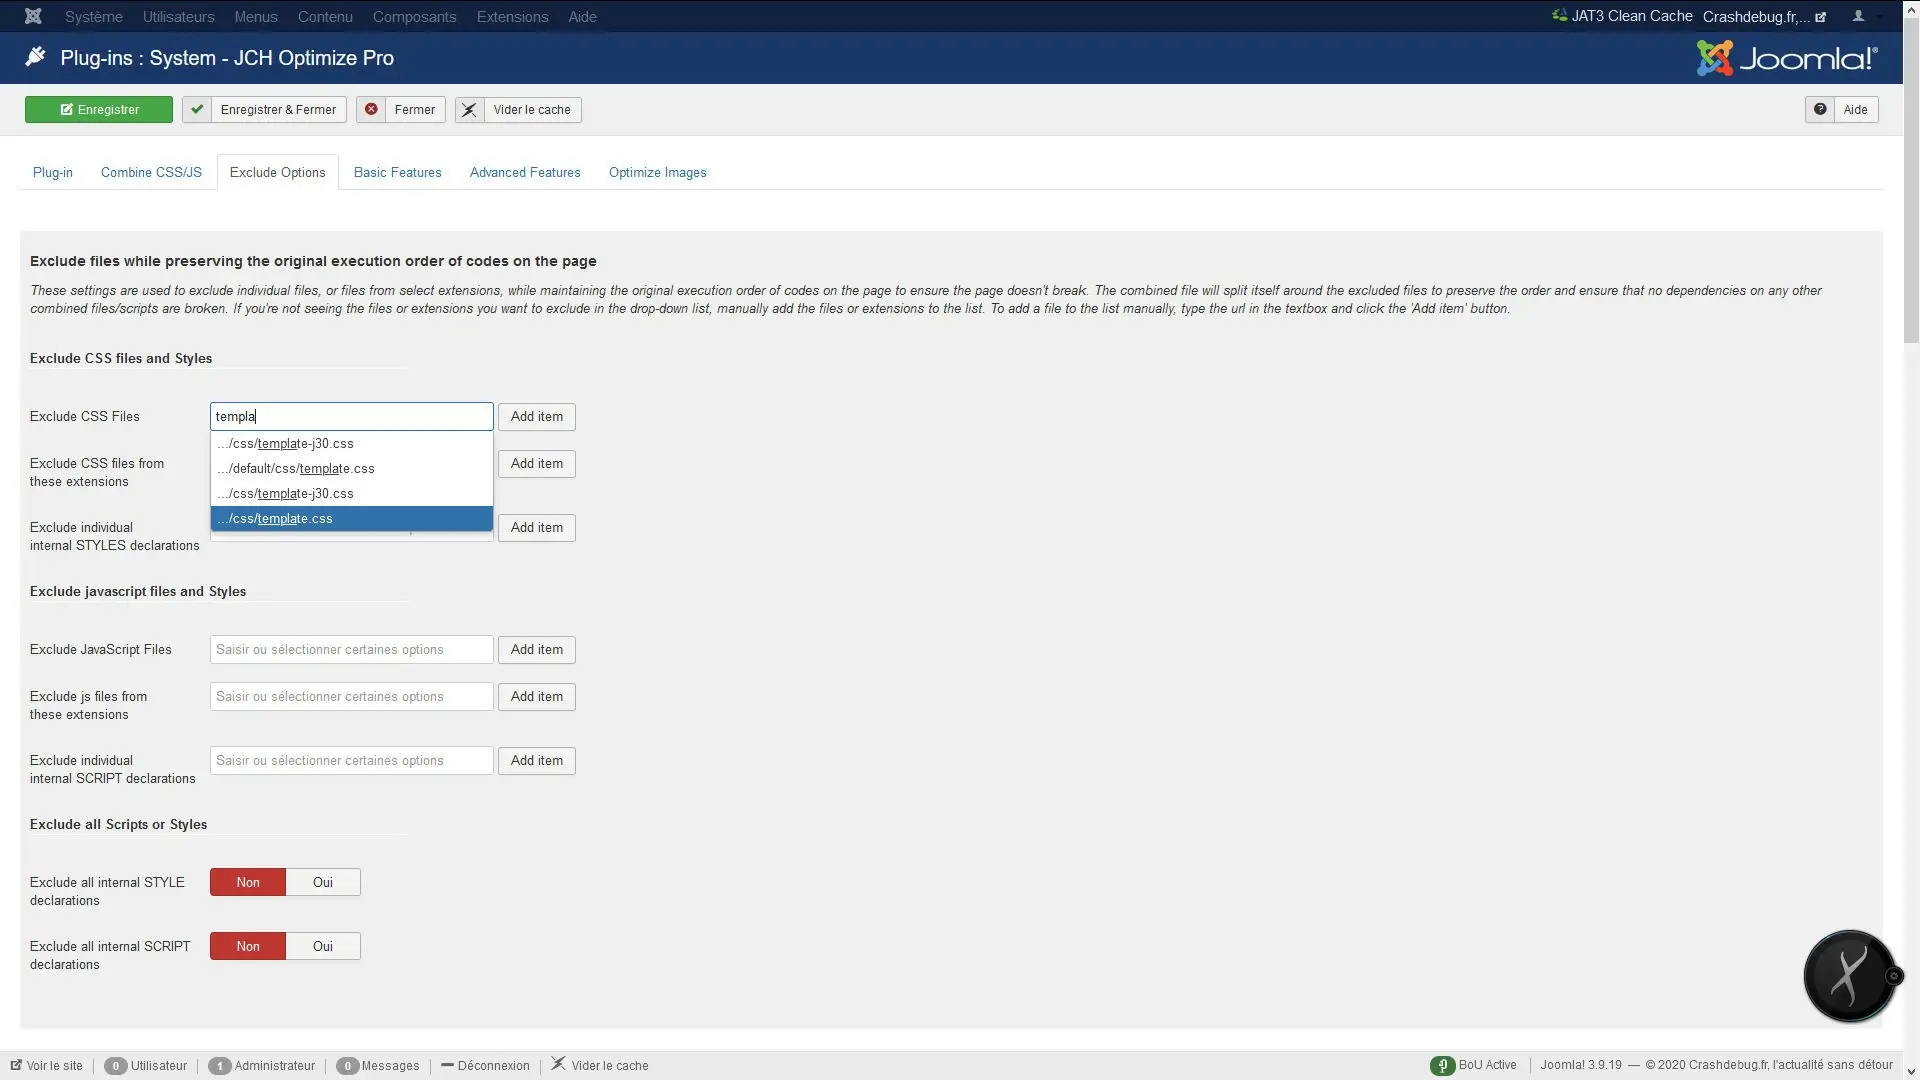The image size is (1920, 1080).
Task: Set internal STYLE declarations to Oui
Action: point(323,882)
